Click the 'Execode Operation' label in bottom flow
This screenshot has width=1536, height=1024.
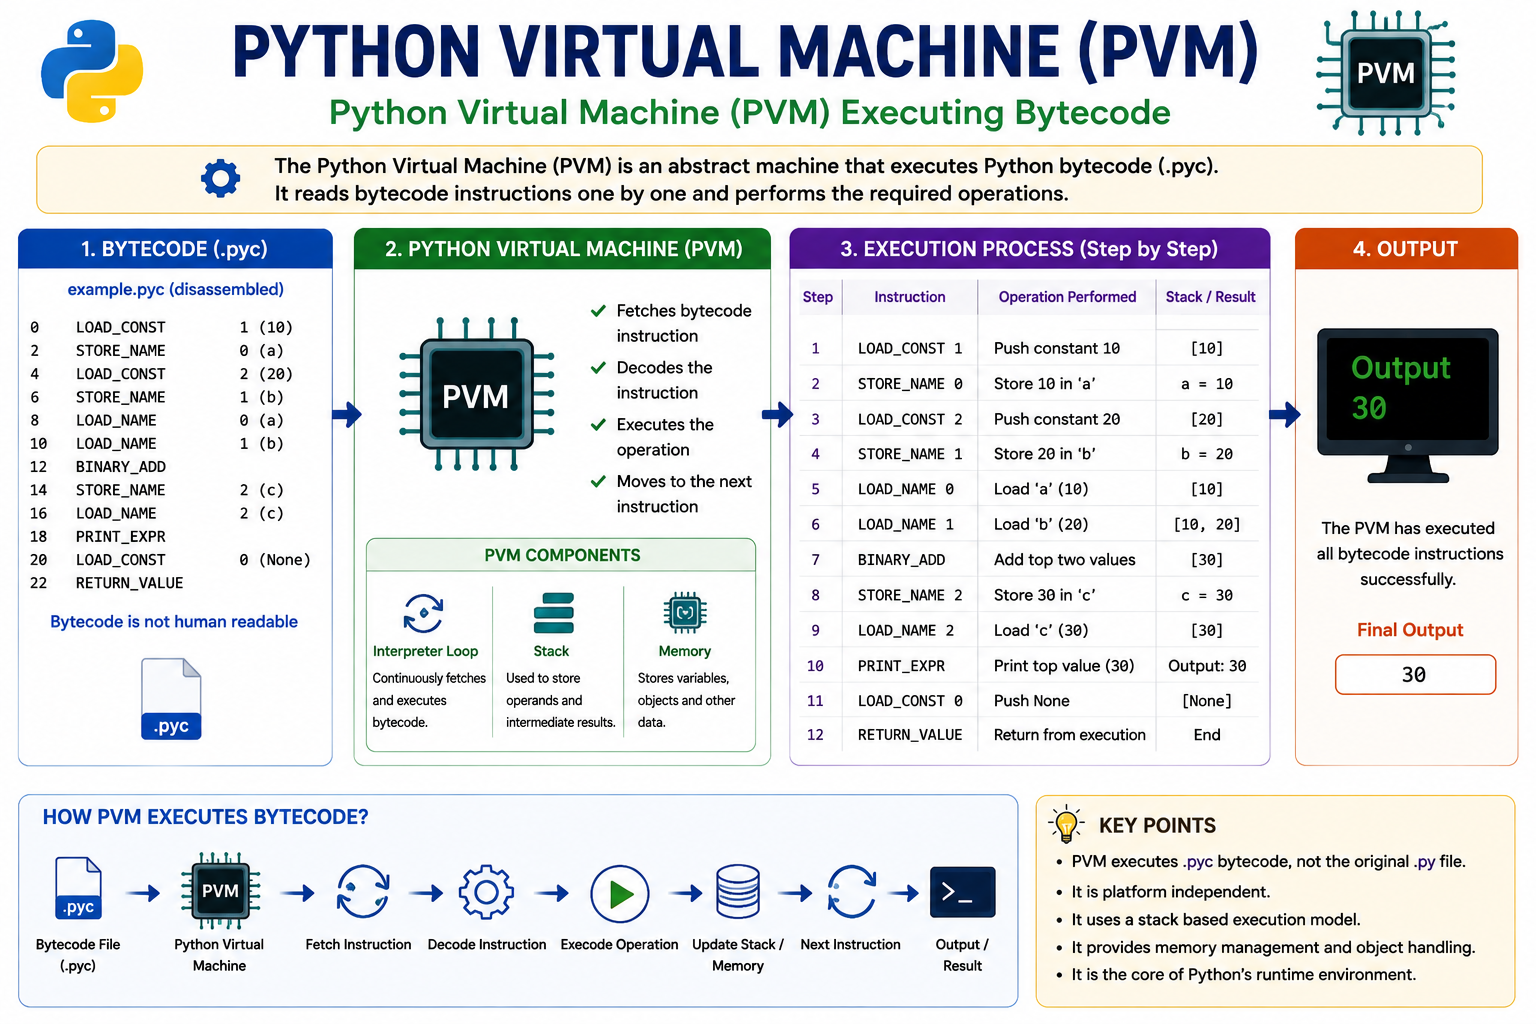619,945
